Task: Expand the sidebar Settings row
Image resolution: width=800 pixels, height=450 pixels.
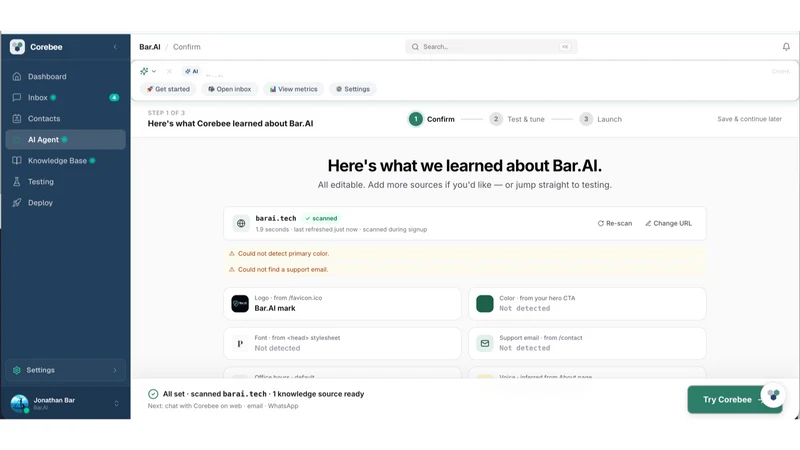Action: point(65,370)
